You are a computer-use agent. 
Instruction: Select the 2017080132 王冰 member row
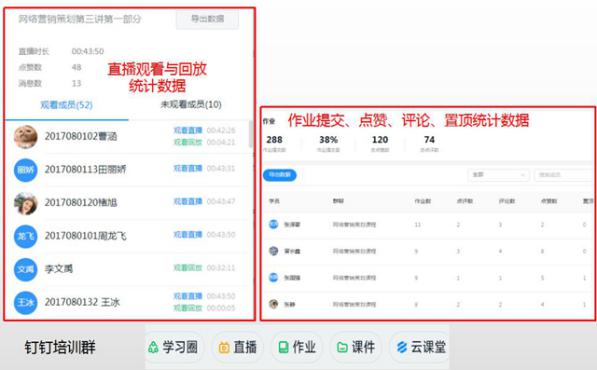click(129, 302)
